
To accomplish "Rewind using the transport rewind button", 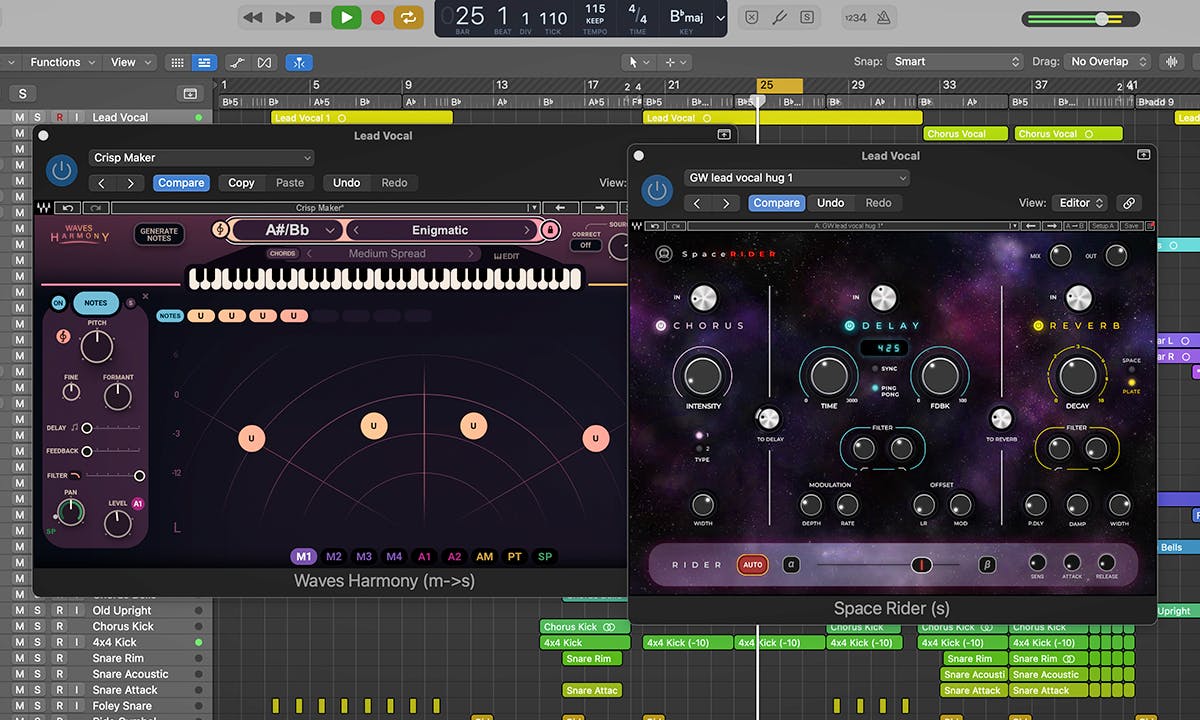I will click(x=253, y=17).
